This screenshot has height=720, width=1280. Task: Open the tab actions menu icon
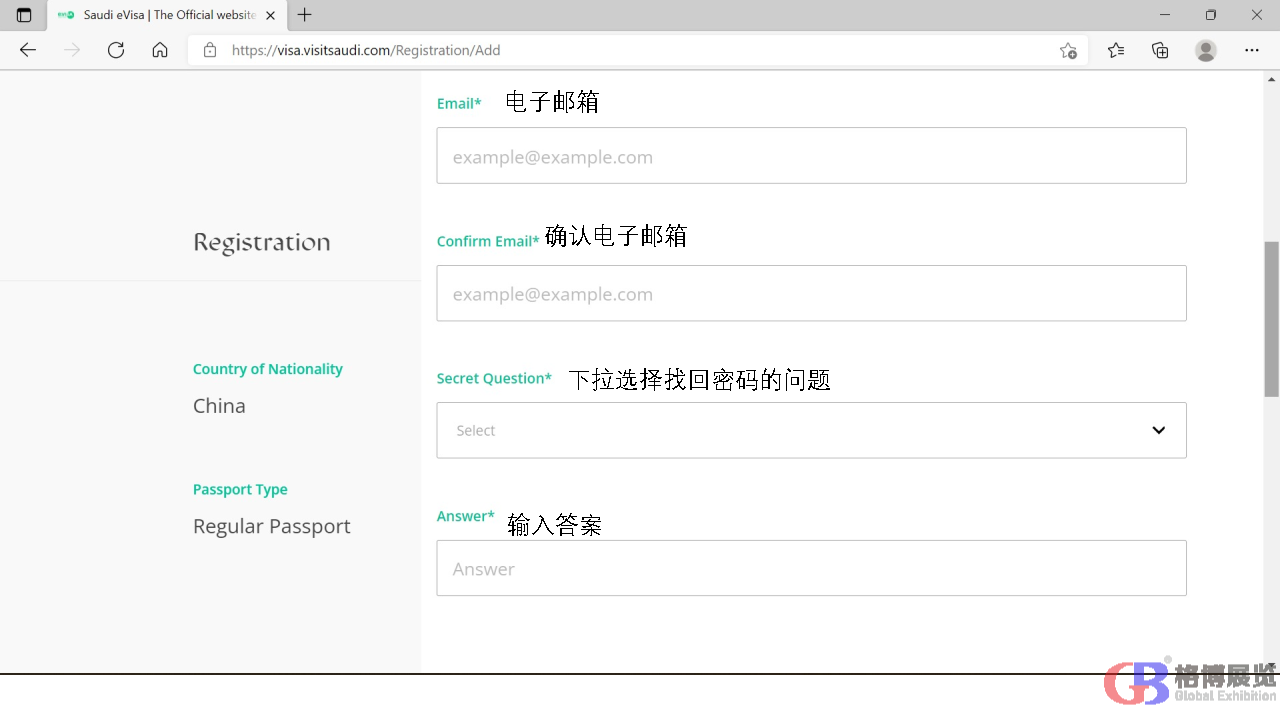click(24, 15)
